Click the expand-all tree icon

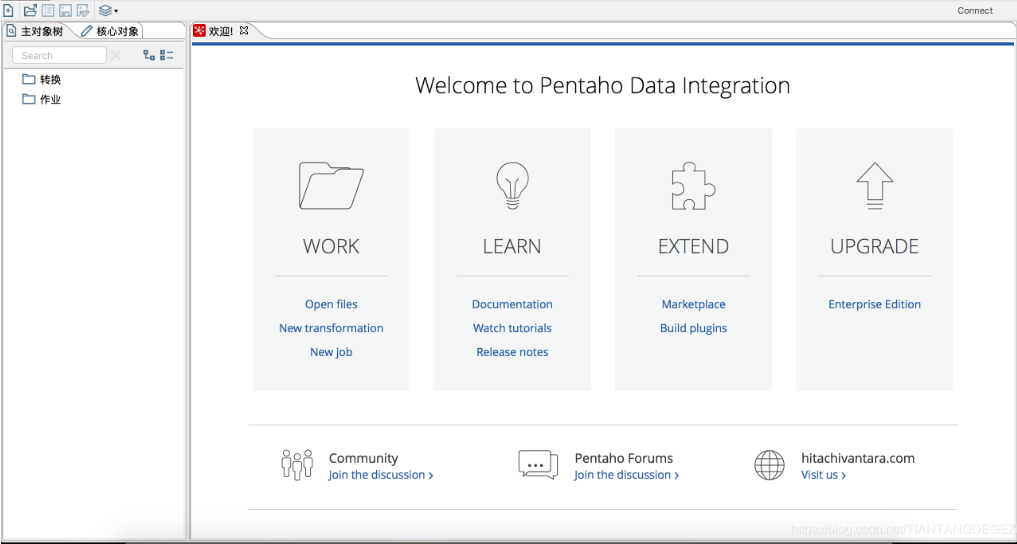pos(149,55)
